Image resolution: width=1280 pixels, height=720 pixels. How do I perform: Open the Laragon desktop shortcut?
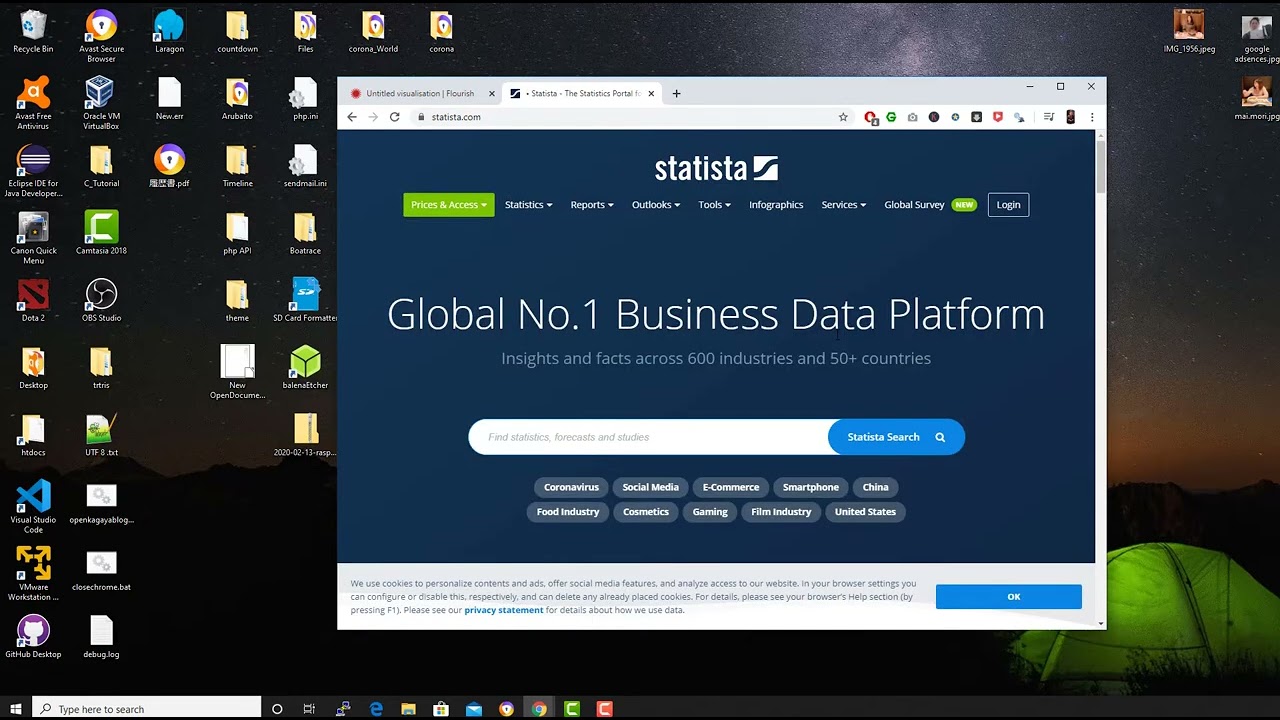point(169,32)
